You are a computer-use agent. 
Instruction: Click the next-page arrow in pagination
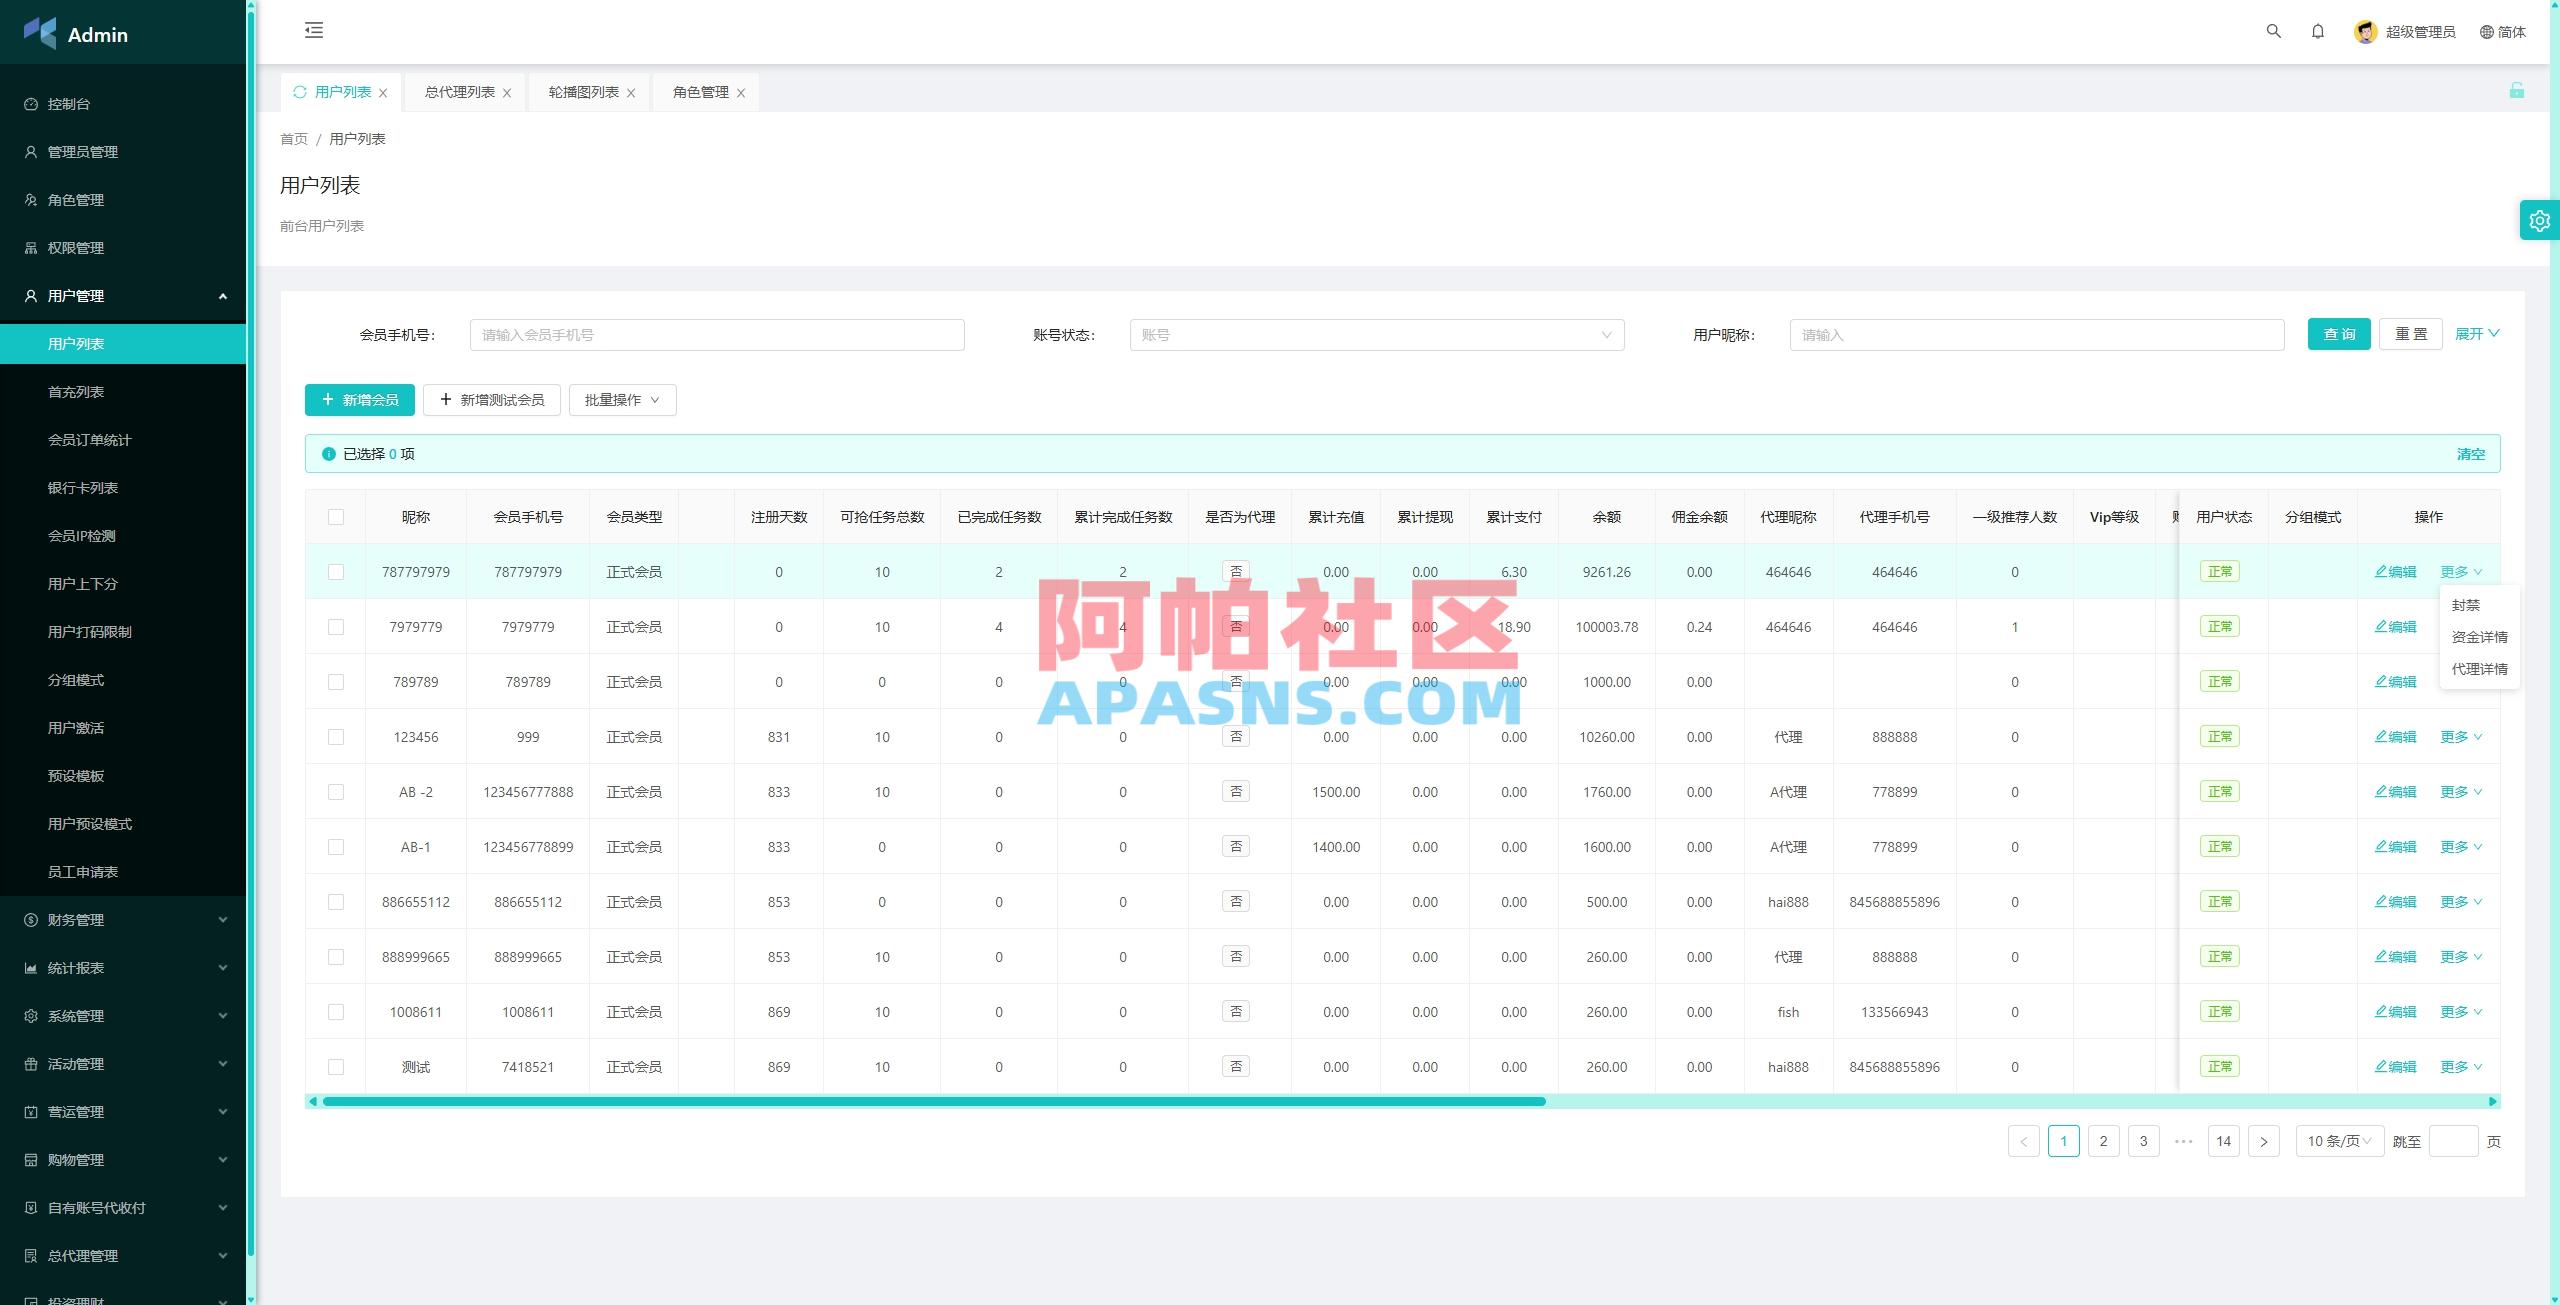[x=2263, y=1140]
